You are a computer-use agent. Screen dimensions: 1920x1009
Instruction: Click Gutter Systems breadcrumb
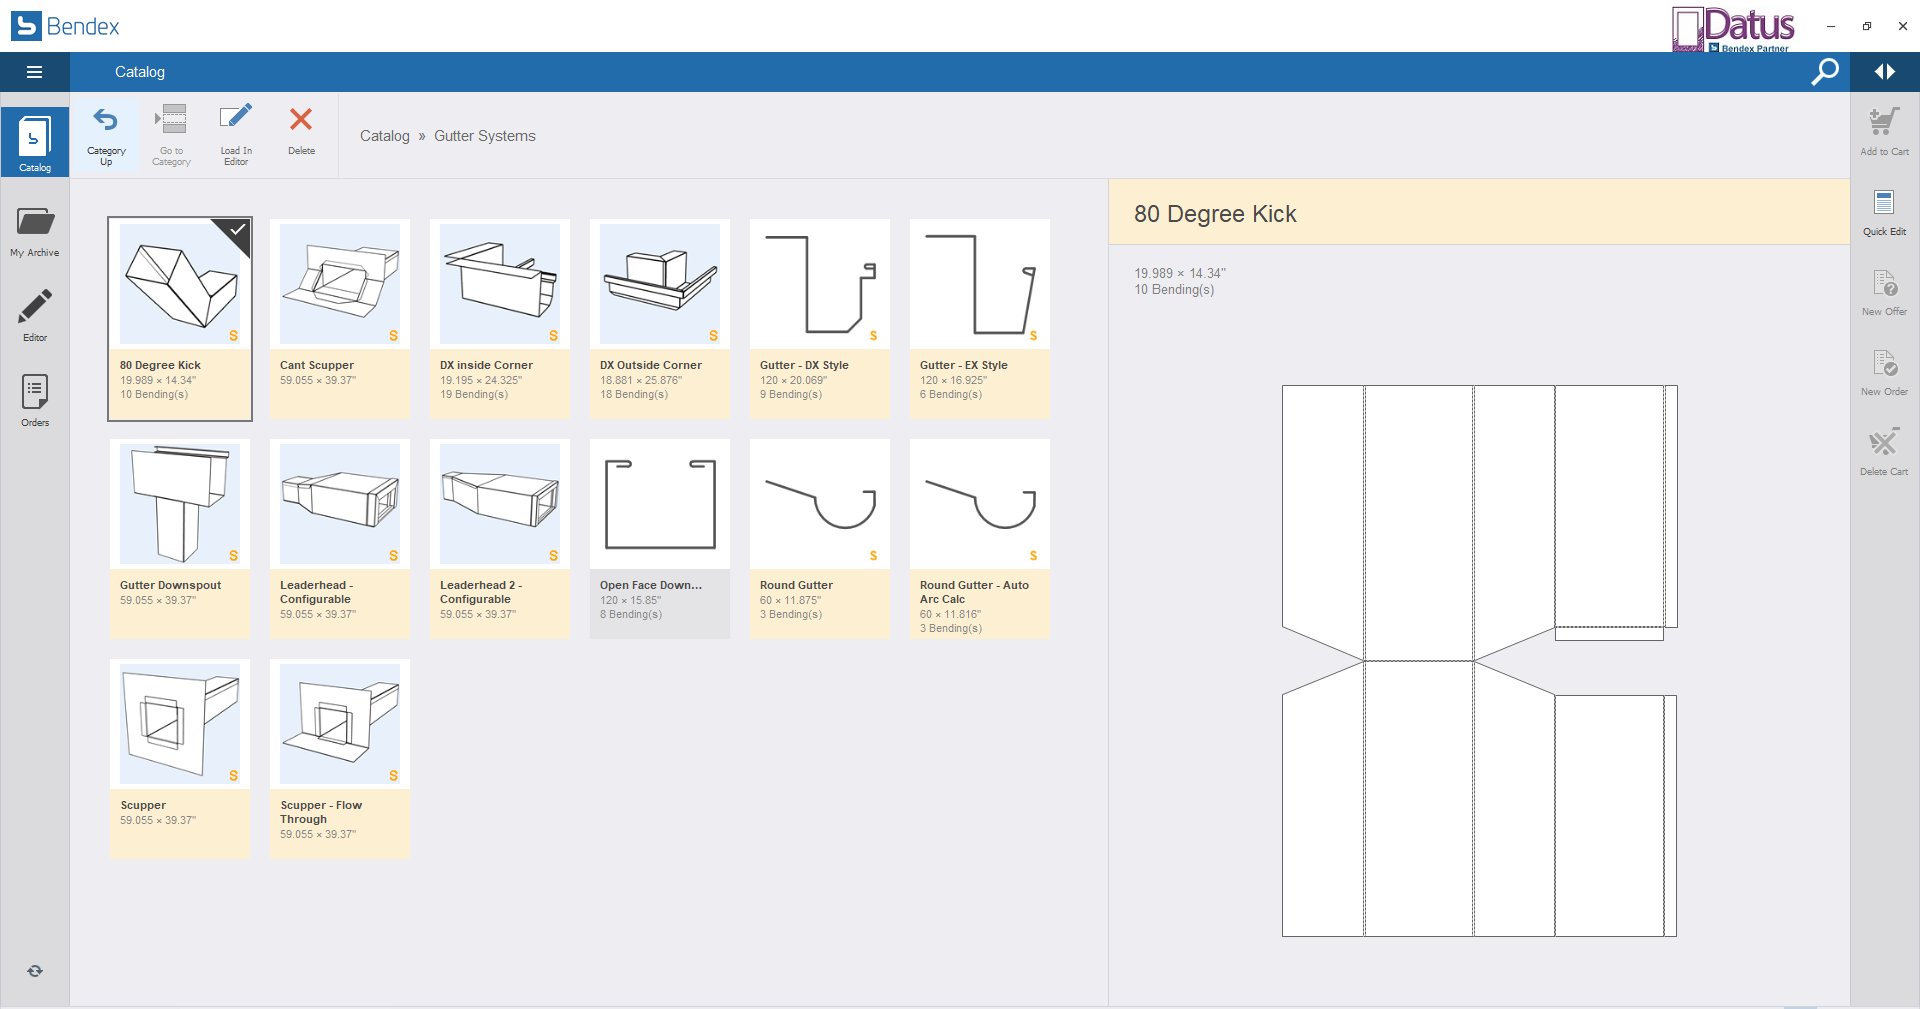tap(484, 136)
